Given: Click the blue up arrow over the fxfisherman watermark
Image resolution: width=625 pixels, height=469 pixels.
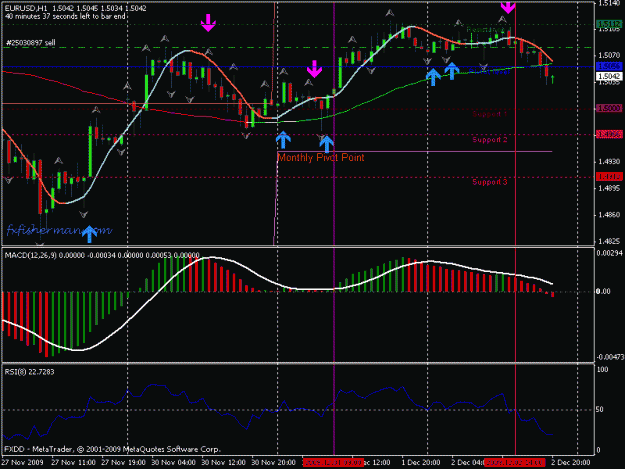Looking at the screenshot, I should click(x=90, y=234).
